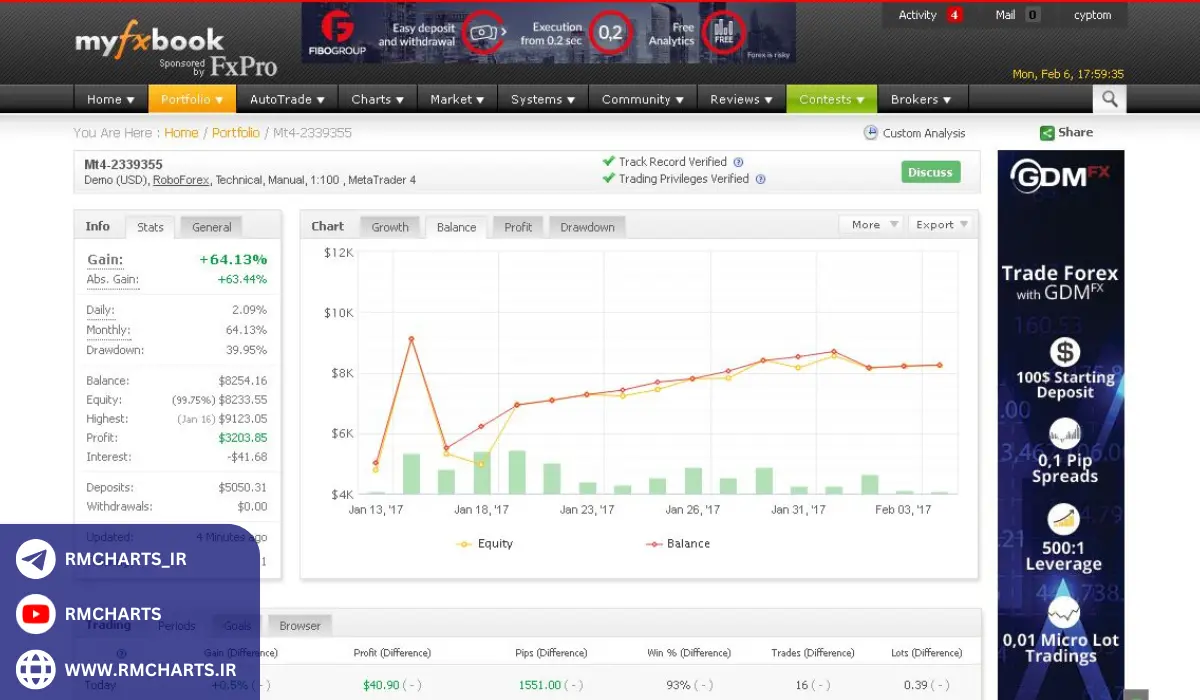Click the Mail counter badge

coord(1032,15)
